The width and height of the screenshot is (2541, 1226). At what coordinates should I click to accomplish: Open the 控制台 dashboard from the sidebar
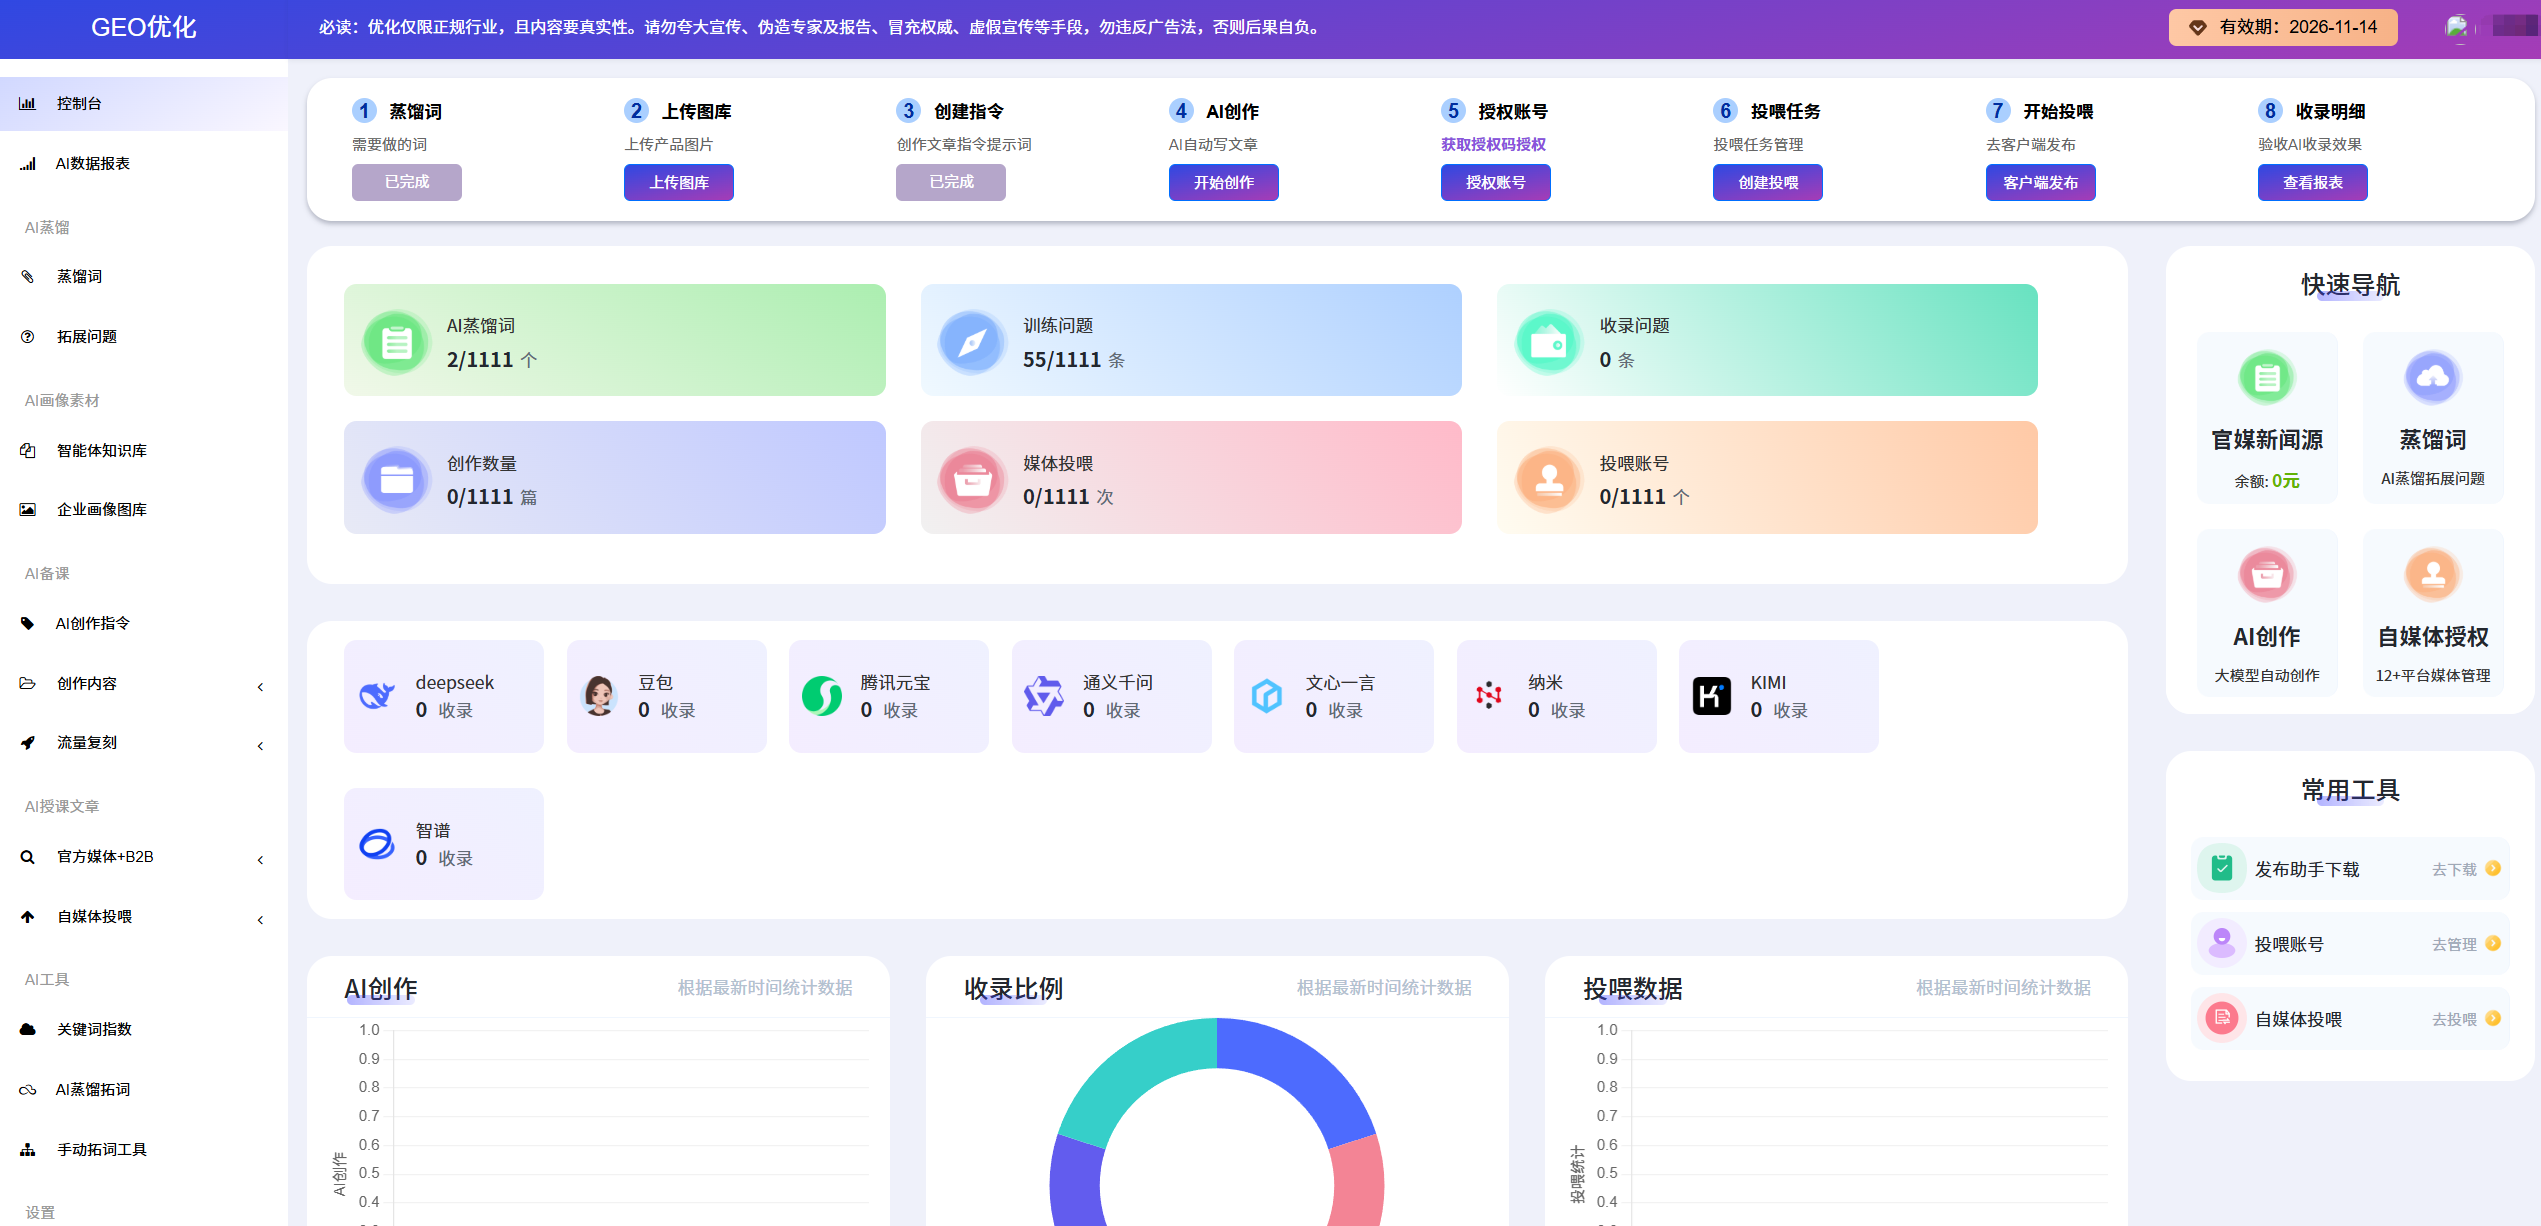80,102
